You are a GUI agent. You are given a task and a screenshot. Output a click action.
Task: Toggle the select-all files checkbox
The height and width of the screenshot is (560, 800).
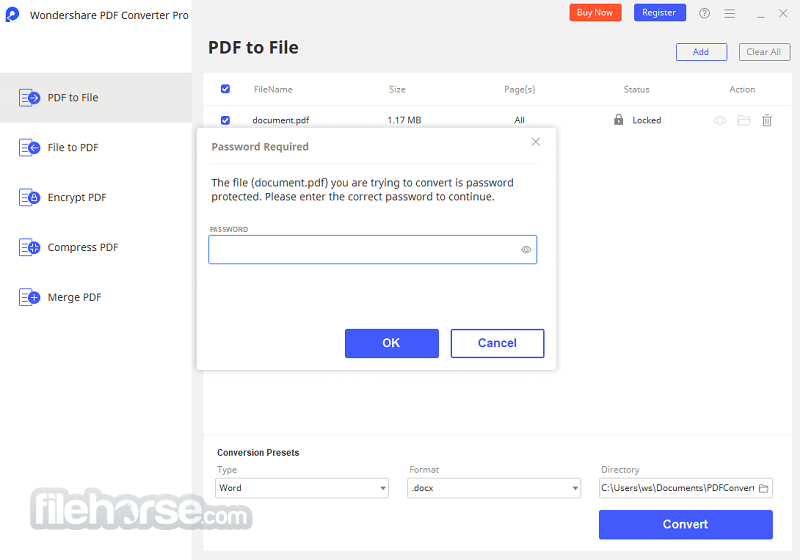225,89
